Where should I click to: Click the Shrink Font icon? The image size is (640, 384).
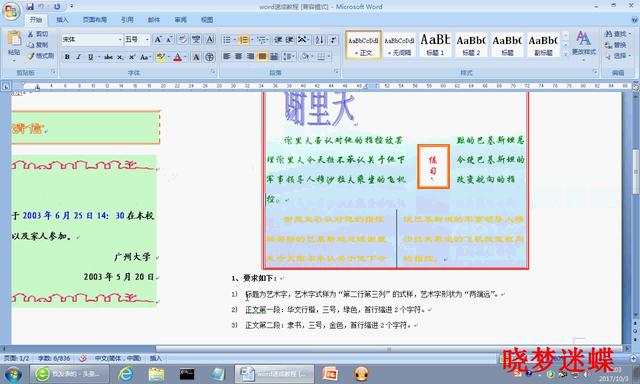[169, 40]
